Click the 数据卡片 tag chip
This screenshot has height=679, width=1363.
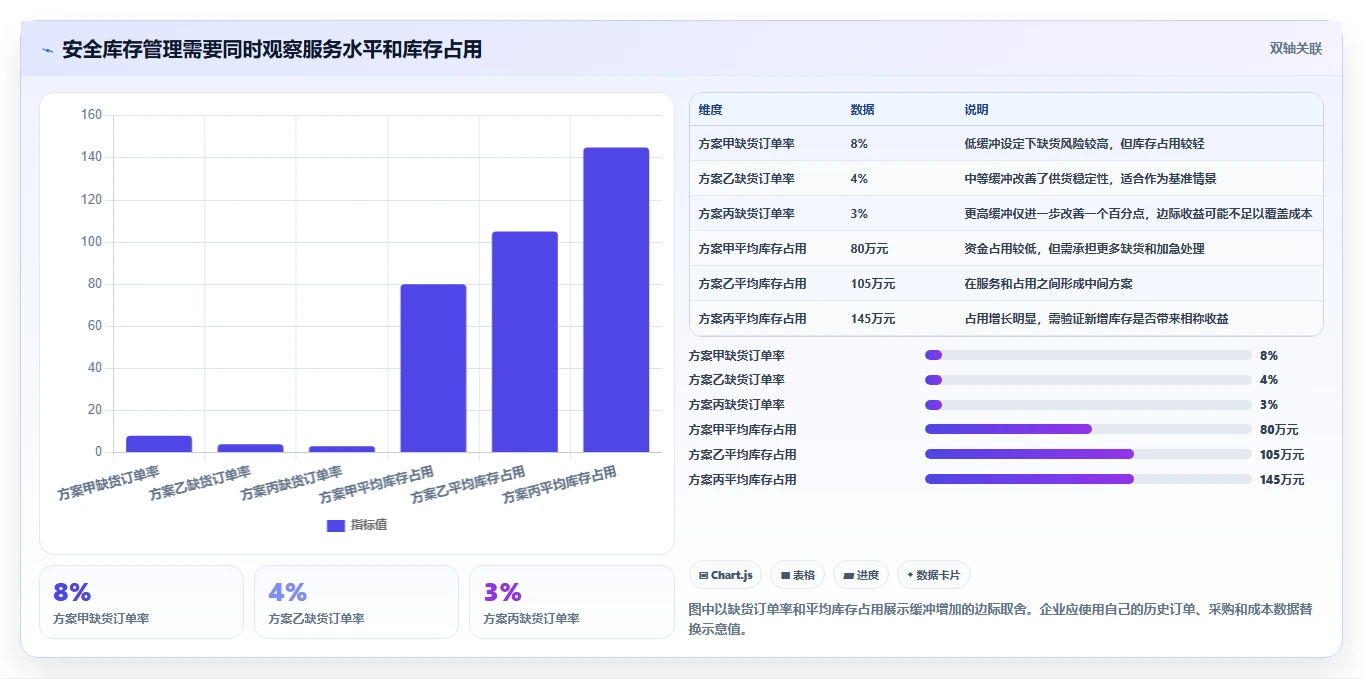point(933,575)
